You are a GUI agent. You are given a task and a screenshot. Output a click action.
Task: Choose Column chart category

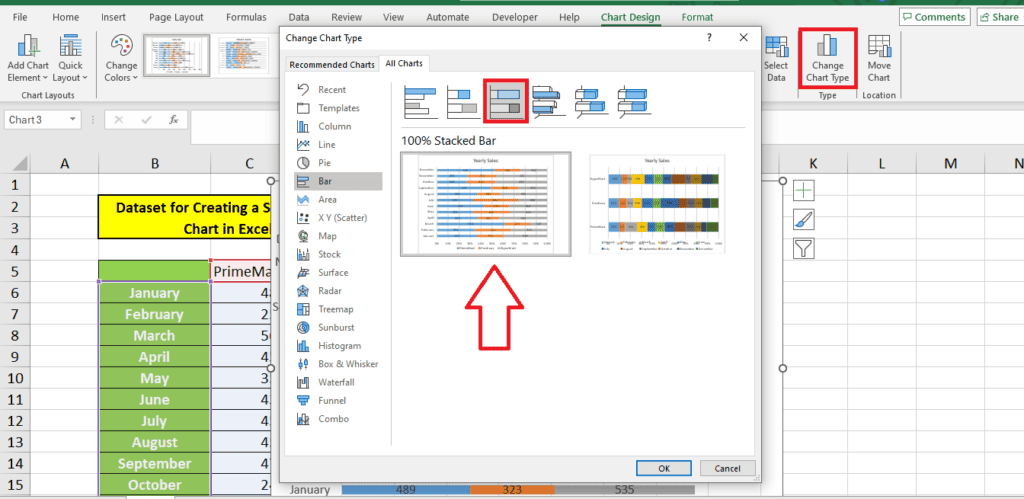[x=338, y=126]
